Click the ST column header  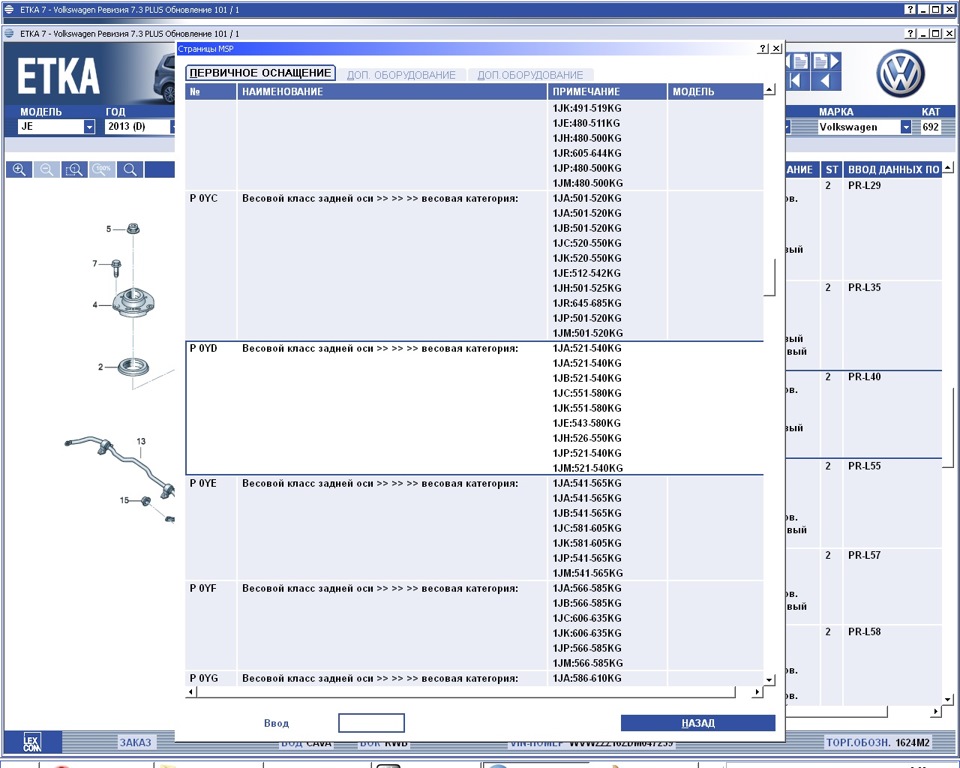(831, 170)
